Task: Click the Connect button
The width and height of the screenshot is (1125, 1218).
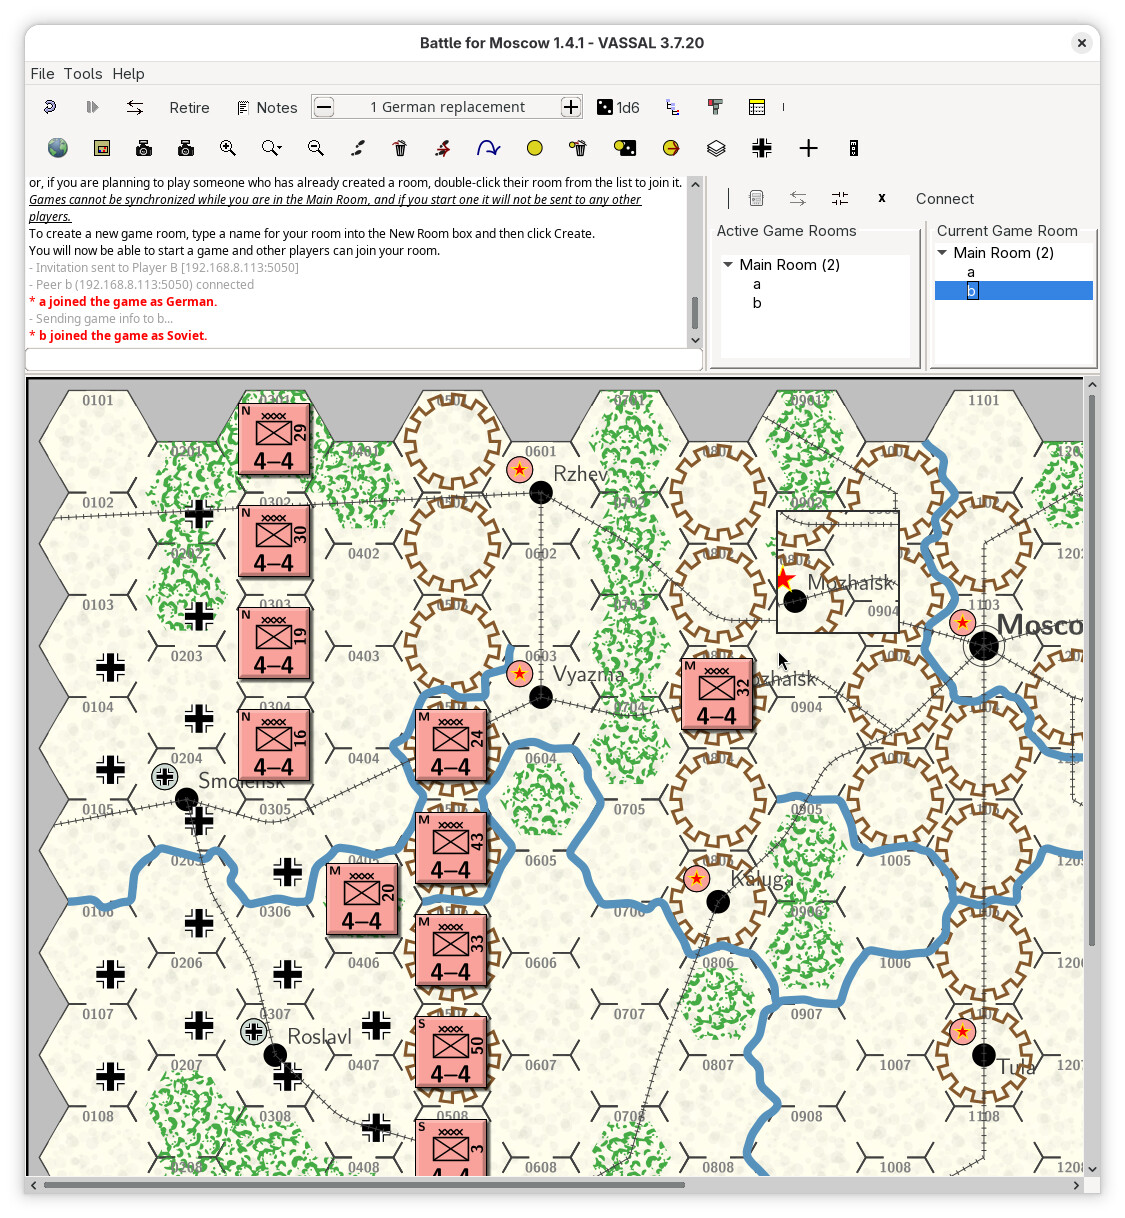Action: tap(944, 198)
